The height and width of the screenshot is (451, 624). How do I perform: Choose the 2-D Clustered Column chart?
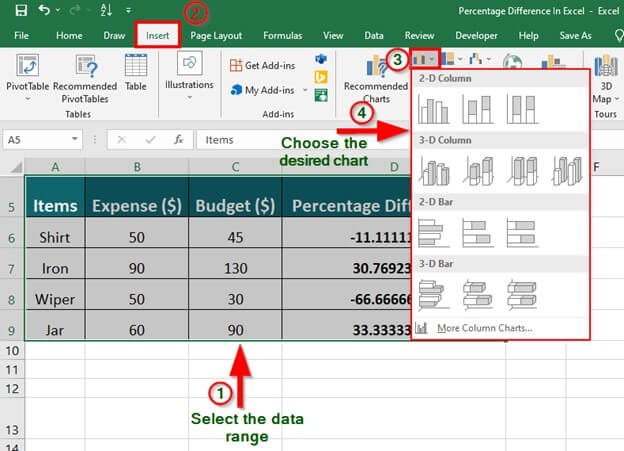[433, 109]
